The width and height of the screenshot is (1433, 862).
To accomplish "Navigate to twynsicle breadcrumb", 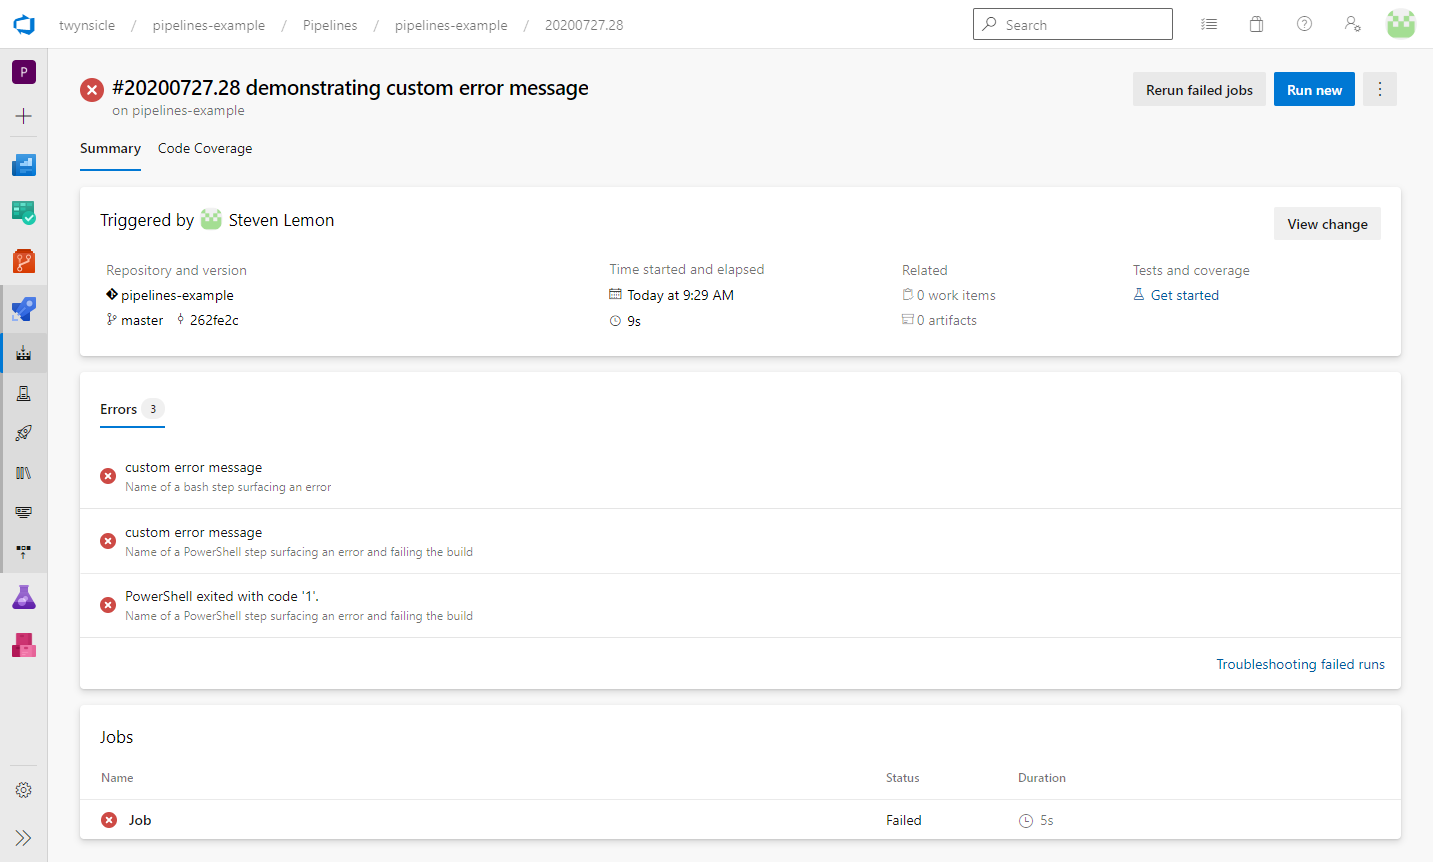I will [x=87, y=25].
